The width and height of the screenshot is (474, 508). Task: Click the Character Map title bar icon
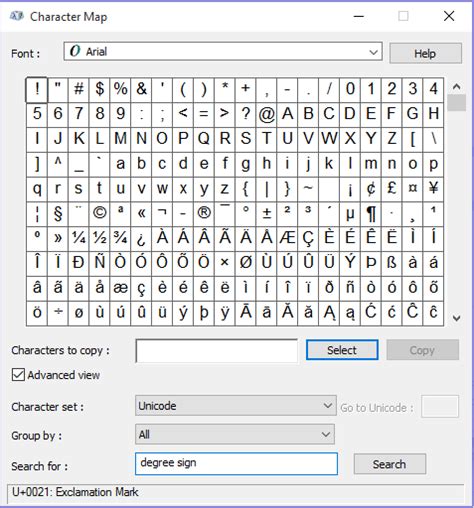click(17, 16)
